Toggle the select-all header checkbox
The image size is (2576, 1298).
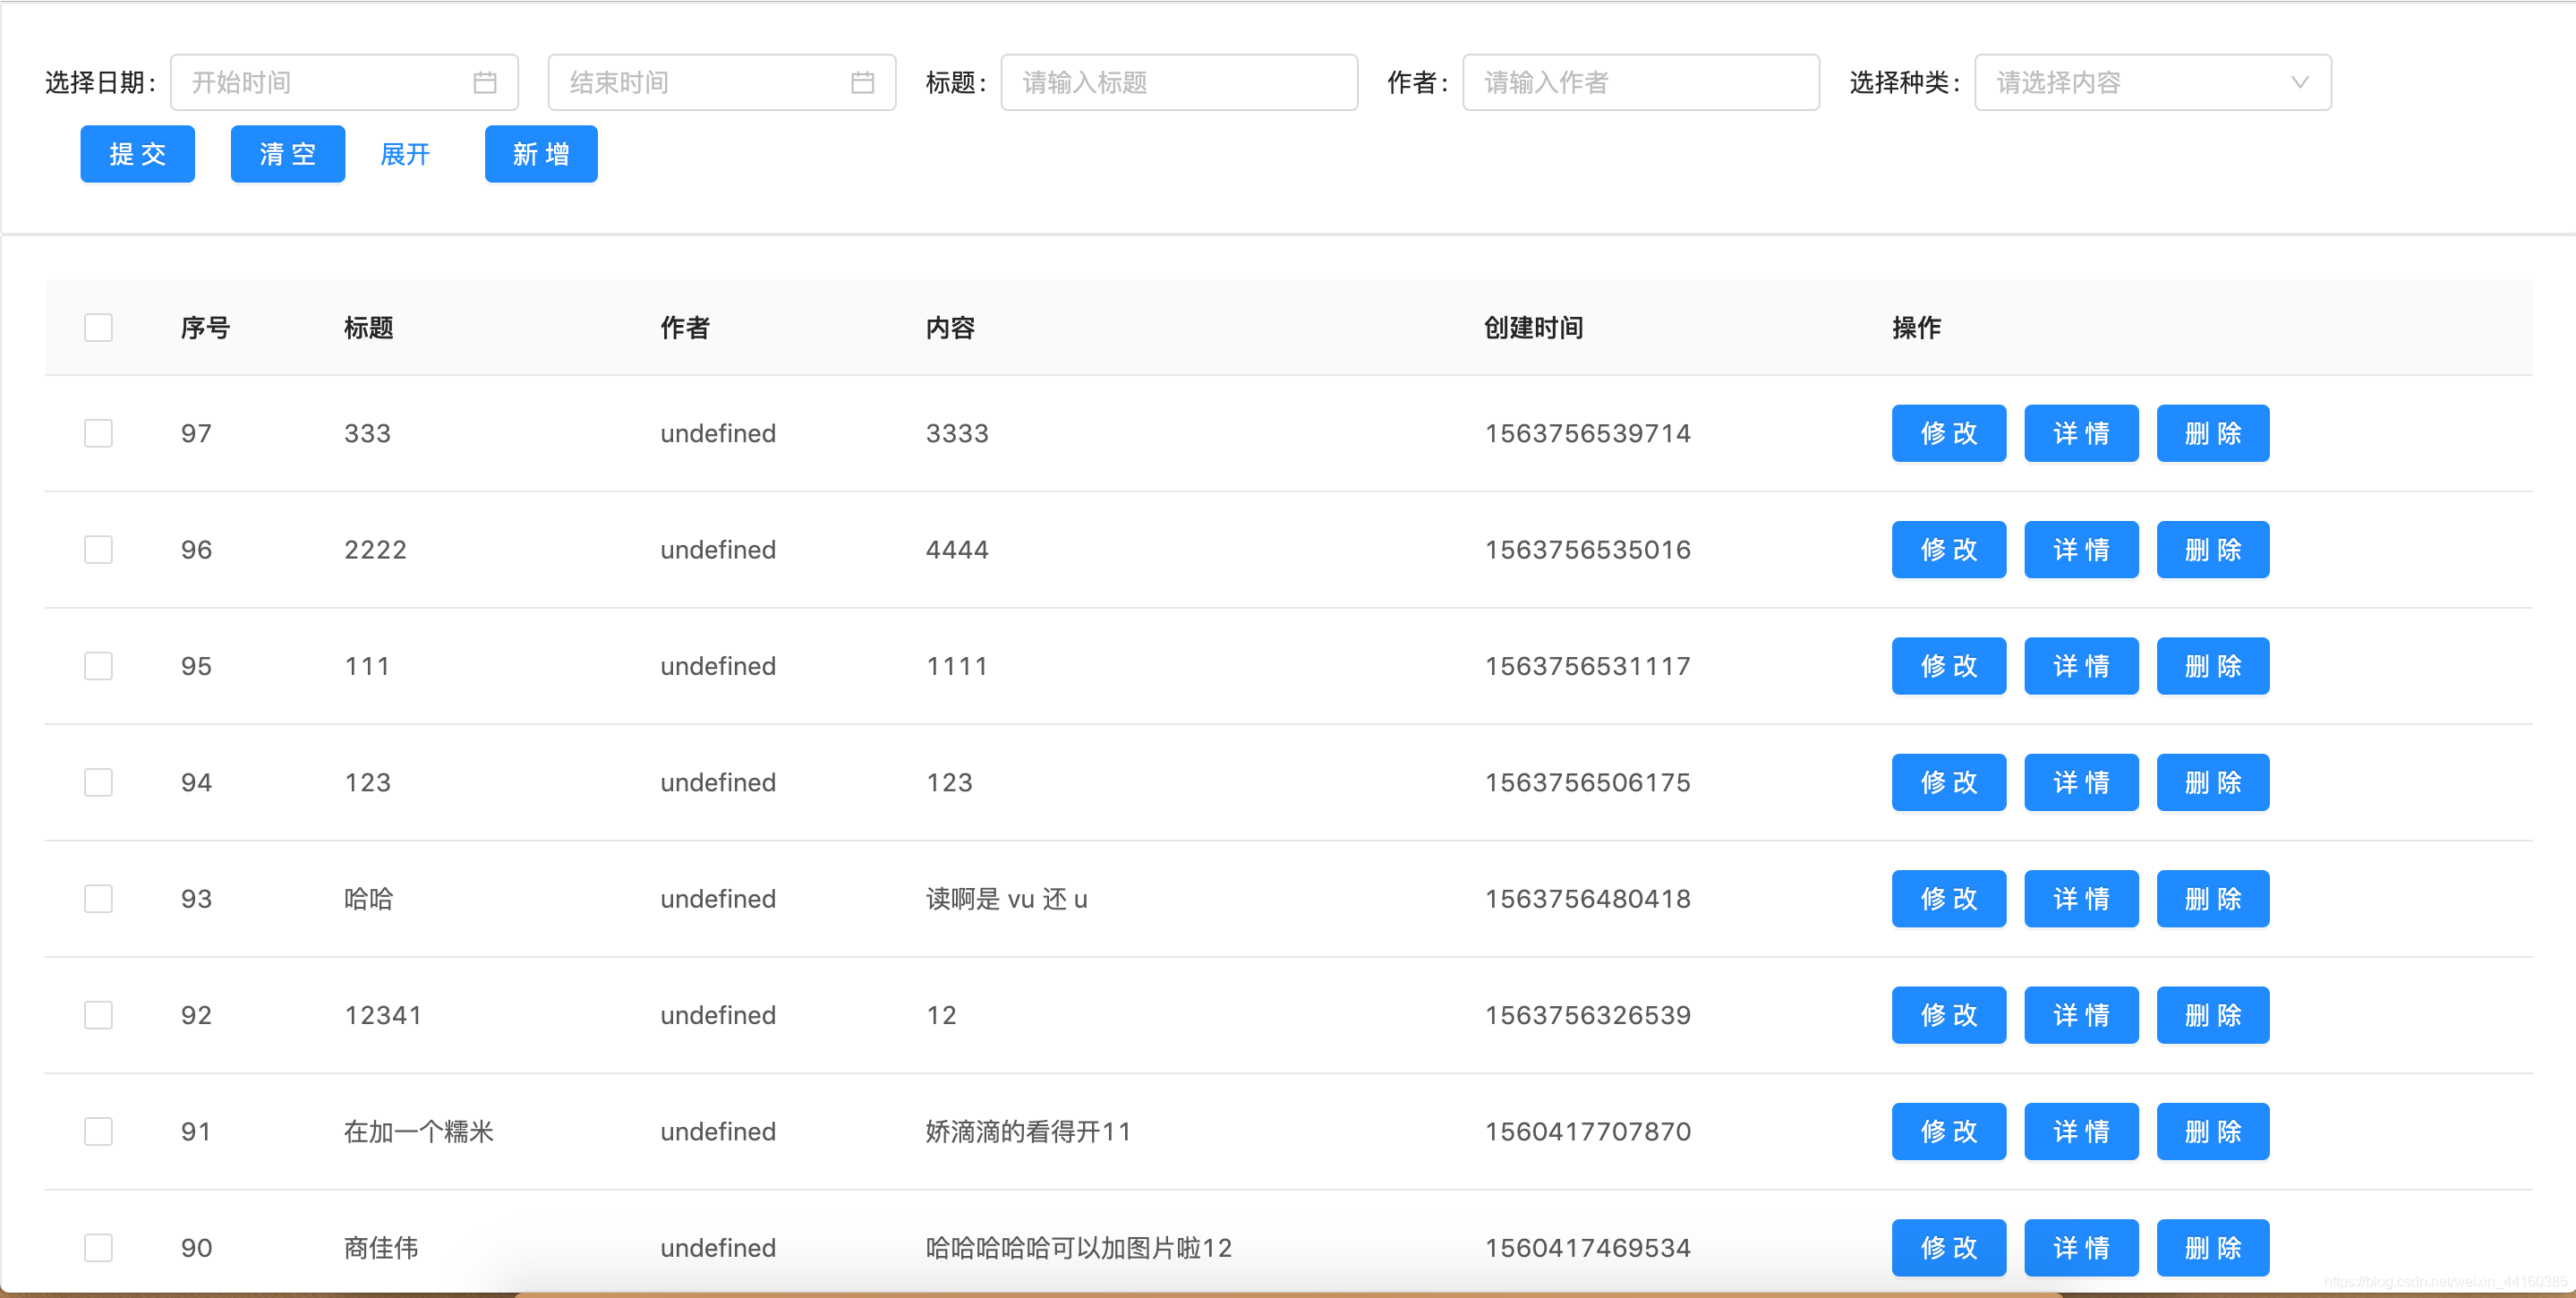98,328
